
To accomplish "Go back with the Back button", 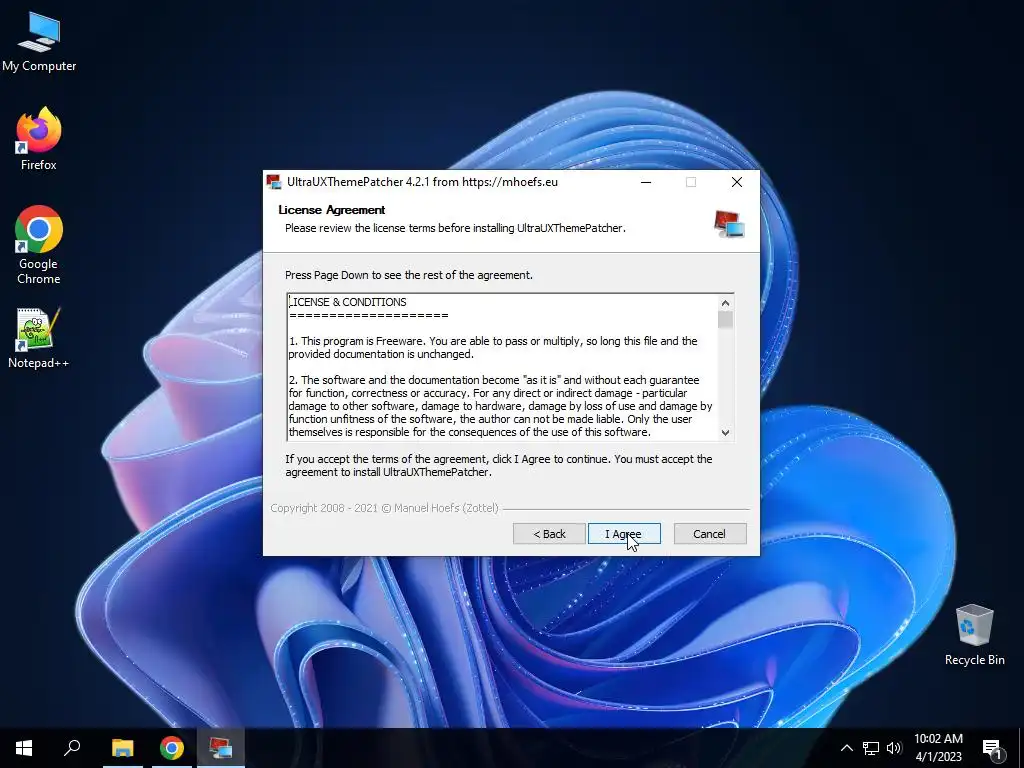I will (x=549, y=534).
